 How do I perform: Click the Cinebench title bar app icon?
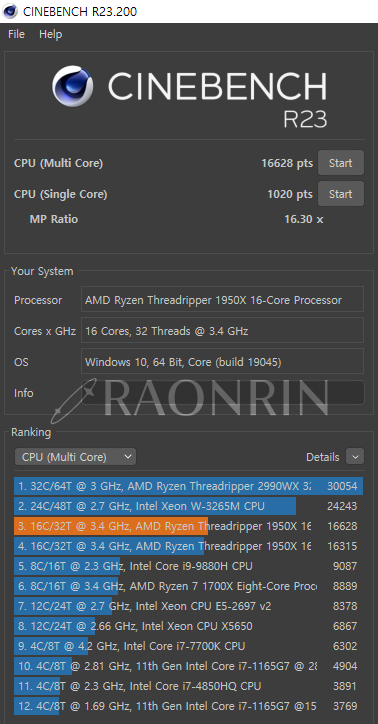pyautogui.click(x=9, y=11)
